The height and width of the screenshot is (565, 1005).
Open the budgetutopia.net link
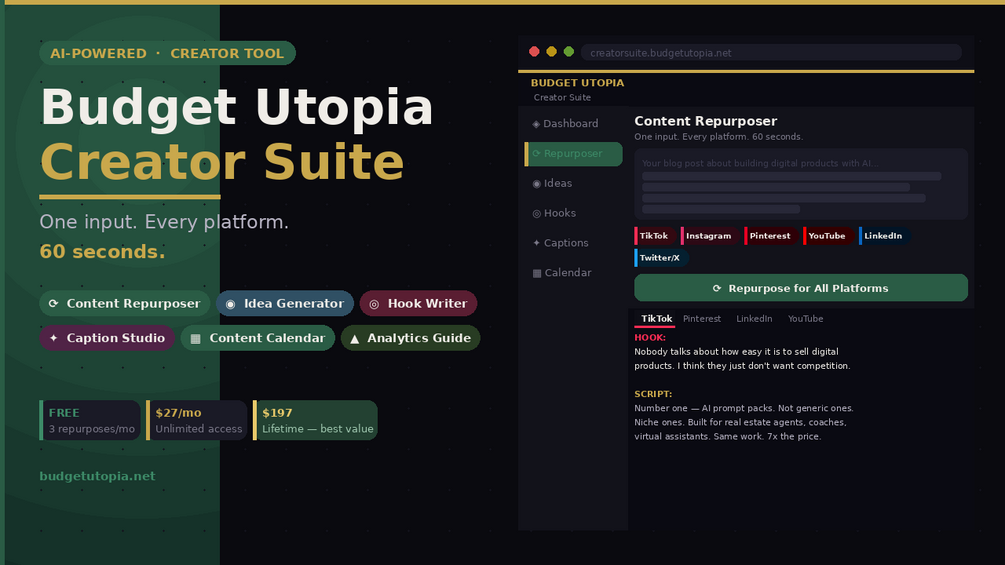click(x=97, y=476)
